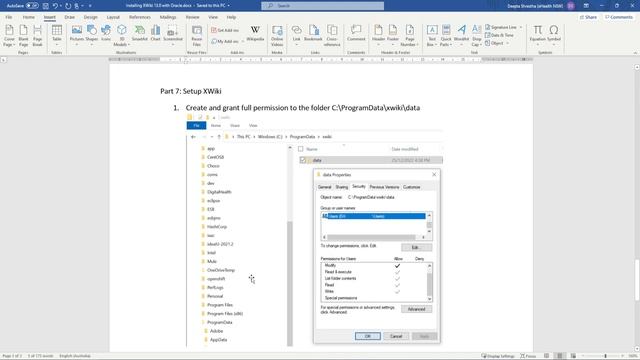The image size is (640, 360).
Task: Adjust the zoom slider handle
Action: (x=605, y=356)
